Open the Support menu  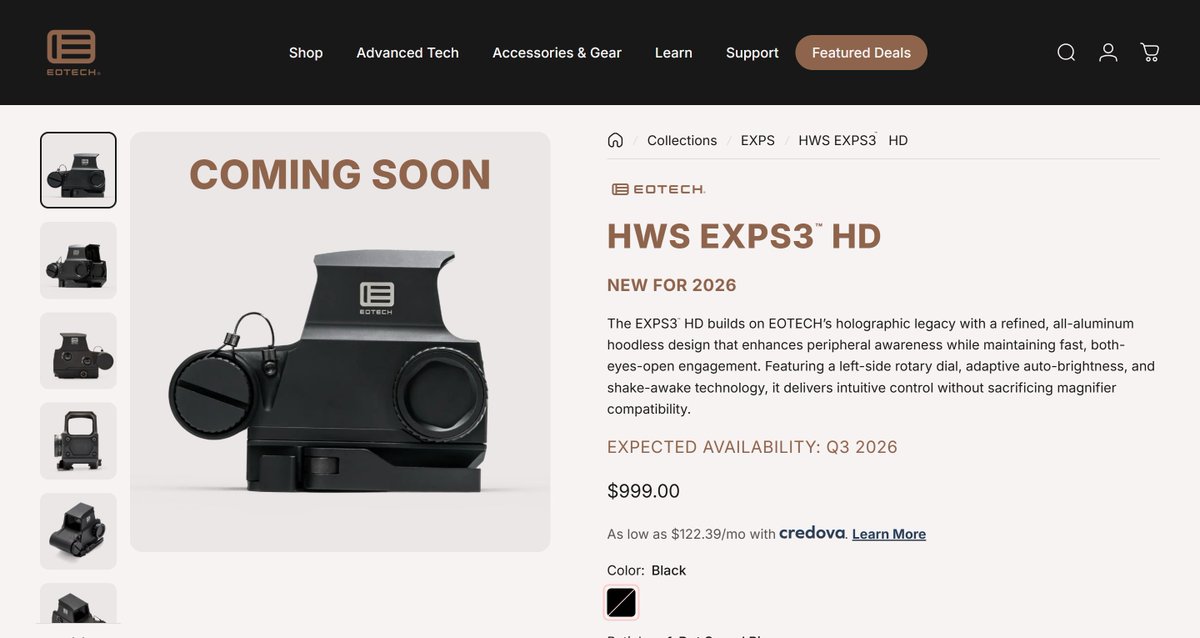[752, 53]
